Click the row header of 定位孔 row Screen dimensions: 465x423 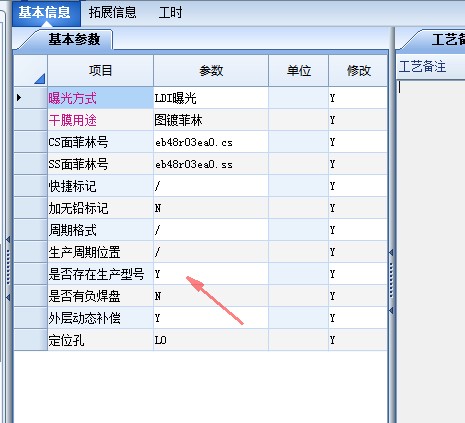[x=30, y=340]
